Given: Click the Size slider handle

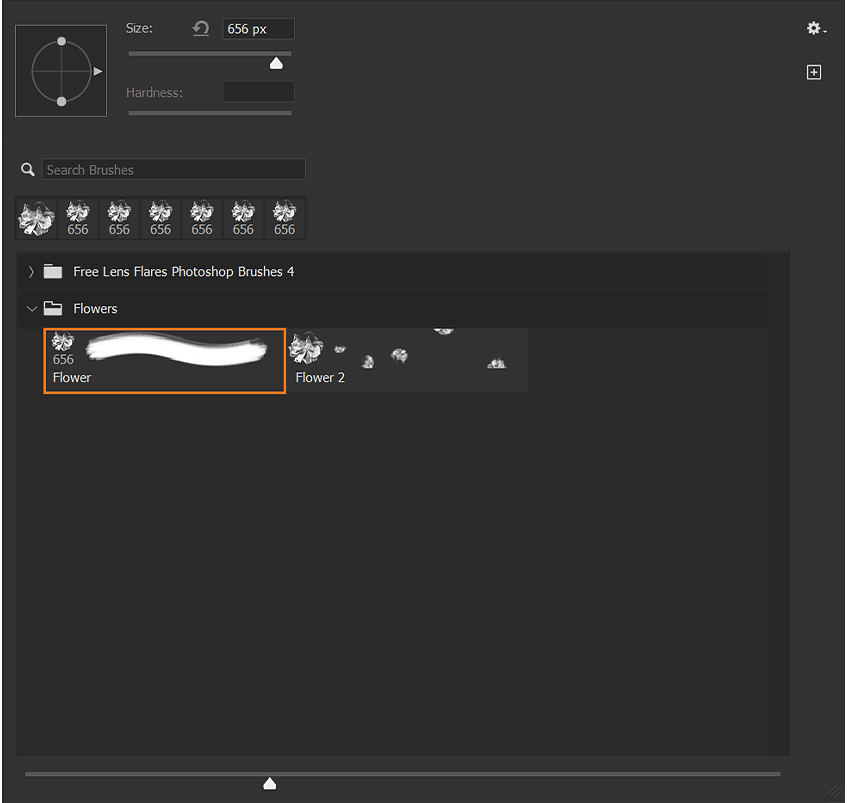Looking at the screenshot, I should [276, 63].
